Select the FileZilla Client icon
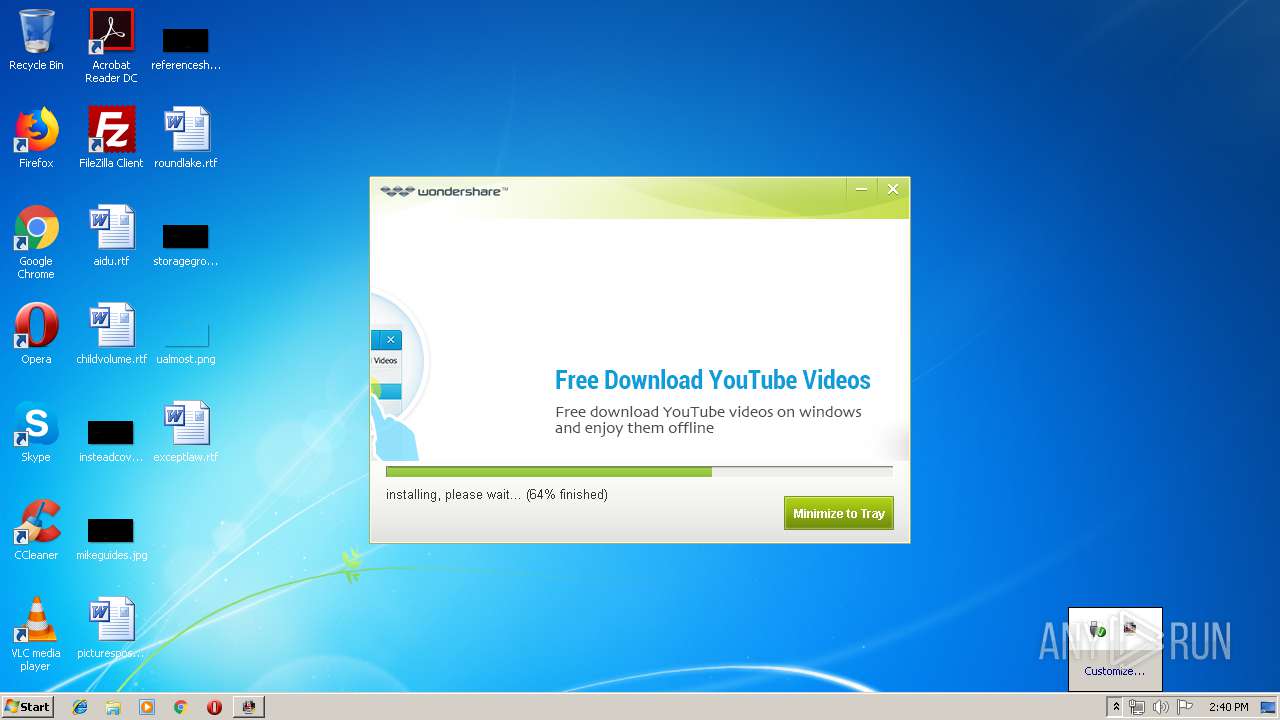This screenshot has width=1280, height=720. point(111,138)
